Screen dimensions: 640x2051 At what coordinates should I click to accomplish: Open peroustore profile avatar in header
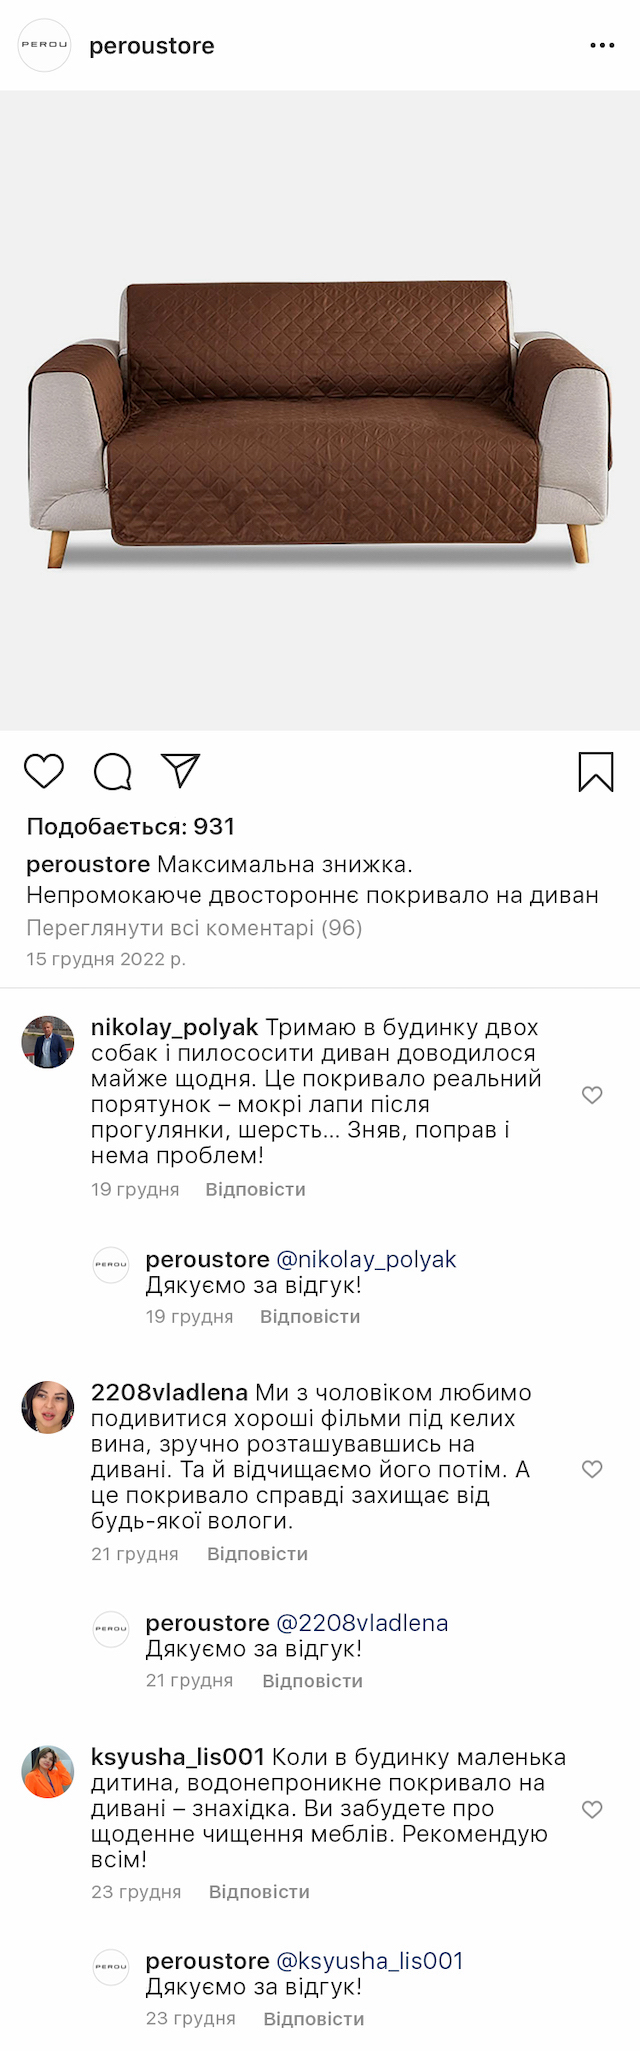click(x=45, y=45)
